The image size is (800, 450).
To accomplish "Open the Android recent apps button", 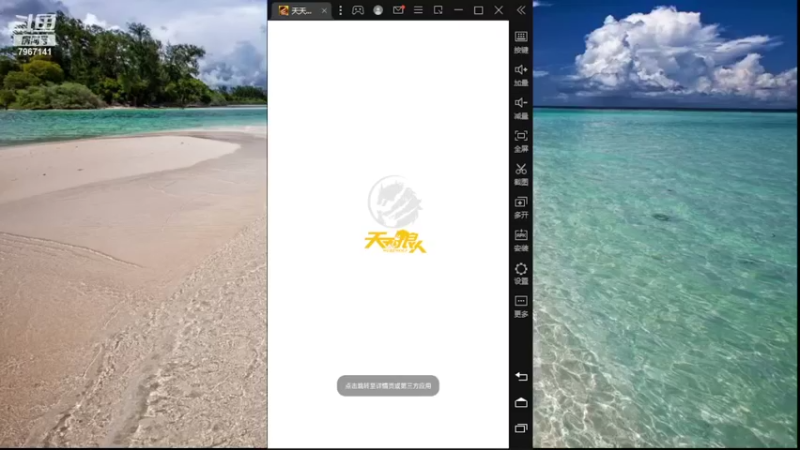I will click(x=521, y=428).
